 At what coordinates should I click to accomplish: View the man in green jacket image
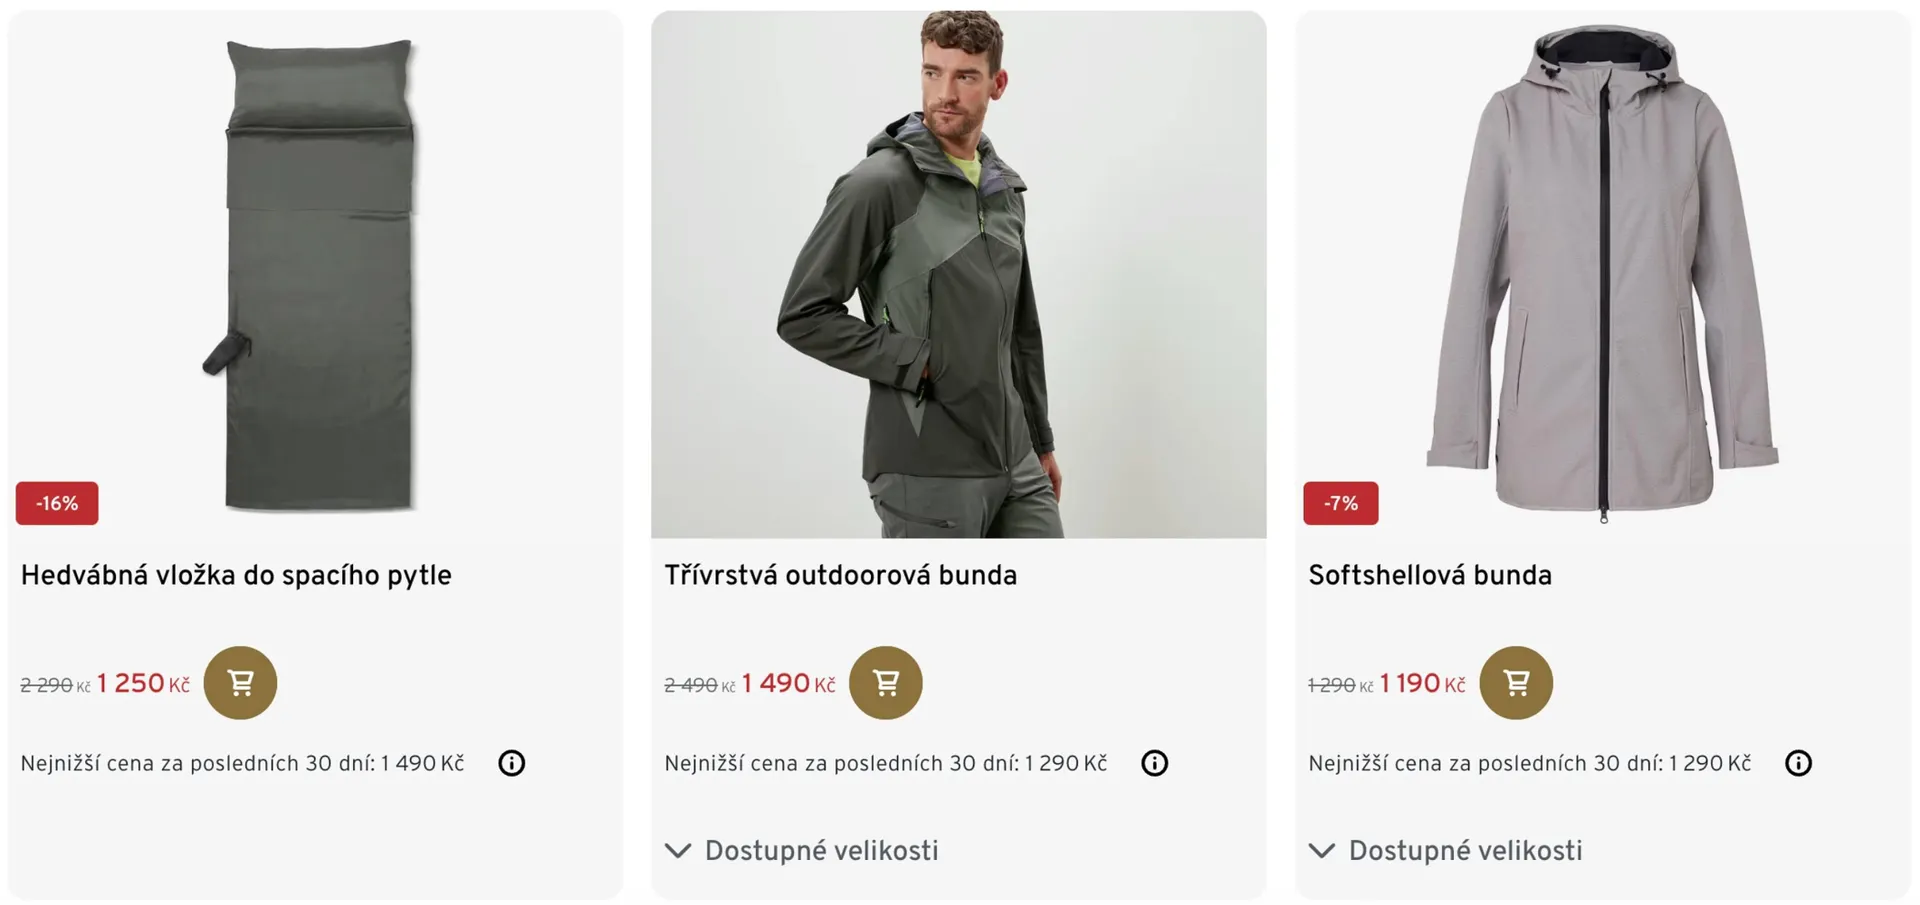pyautogui.click(x=958, y=275)
